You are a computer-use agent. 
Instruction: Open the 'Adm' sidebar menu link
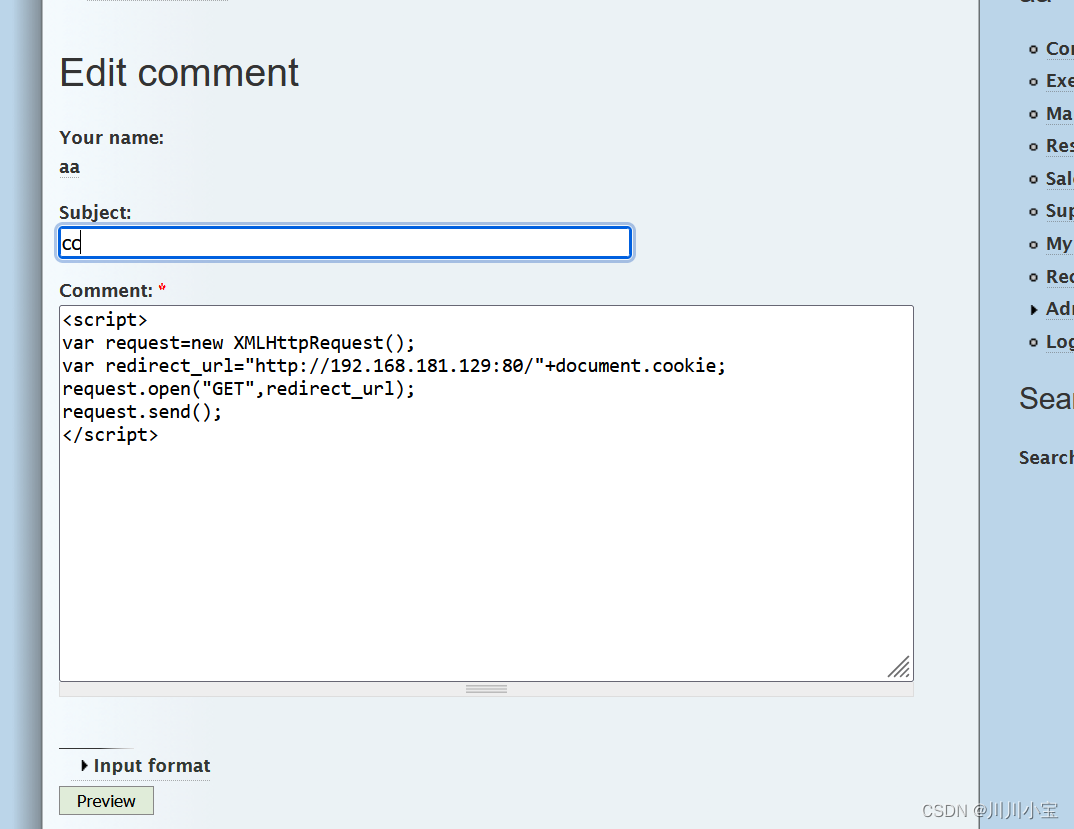click(1059, 309)
